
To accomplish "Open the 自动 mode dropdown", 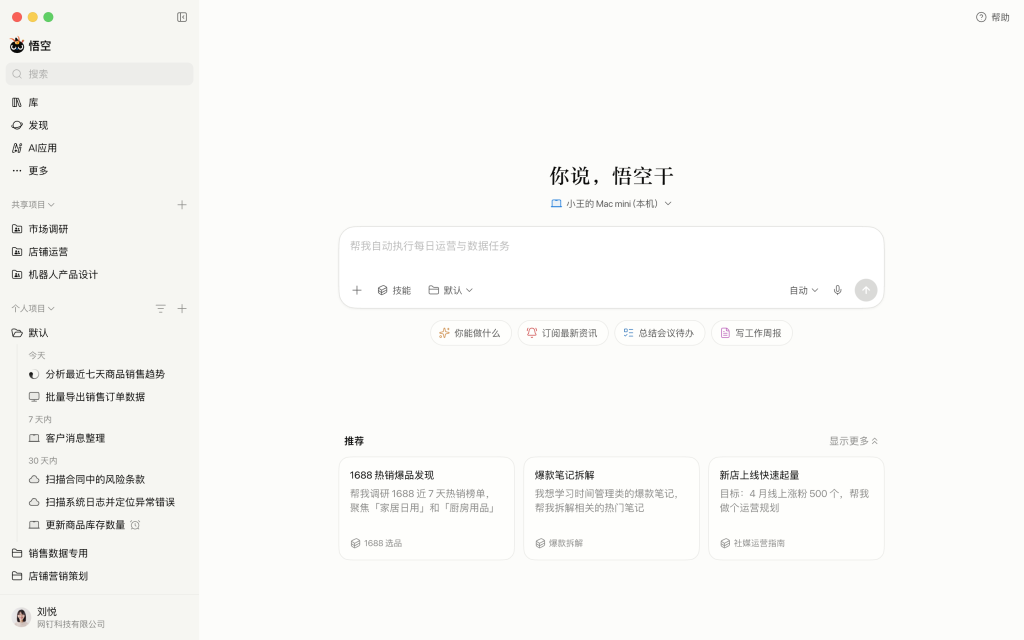I will [803, 290].
